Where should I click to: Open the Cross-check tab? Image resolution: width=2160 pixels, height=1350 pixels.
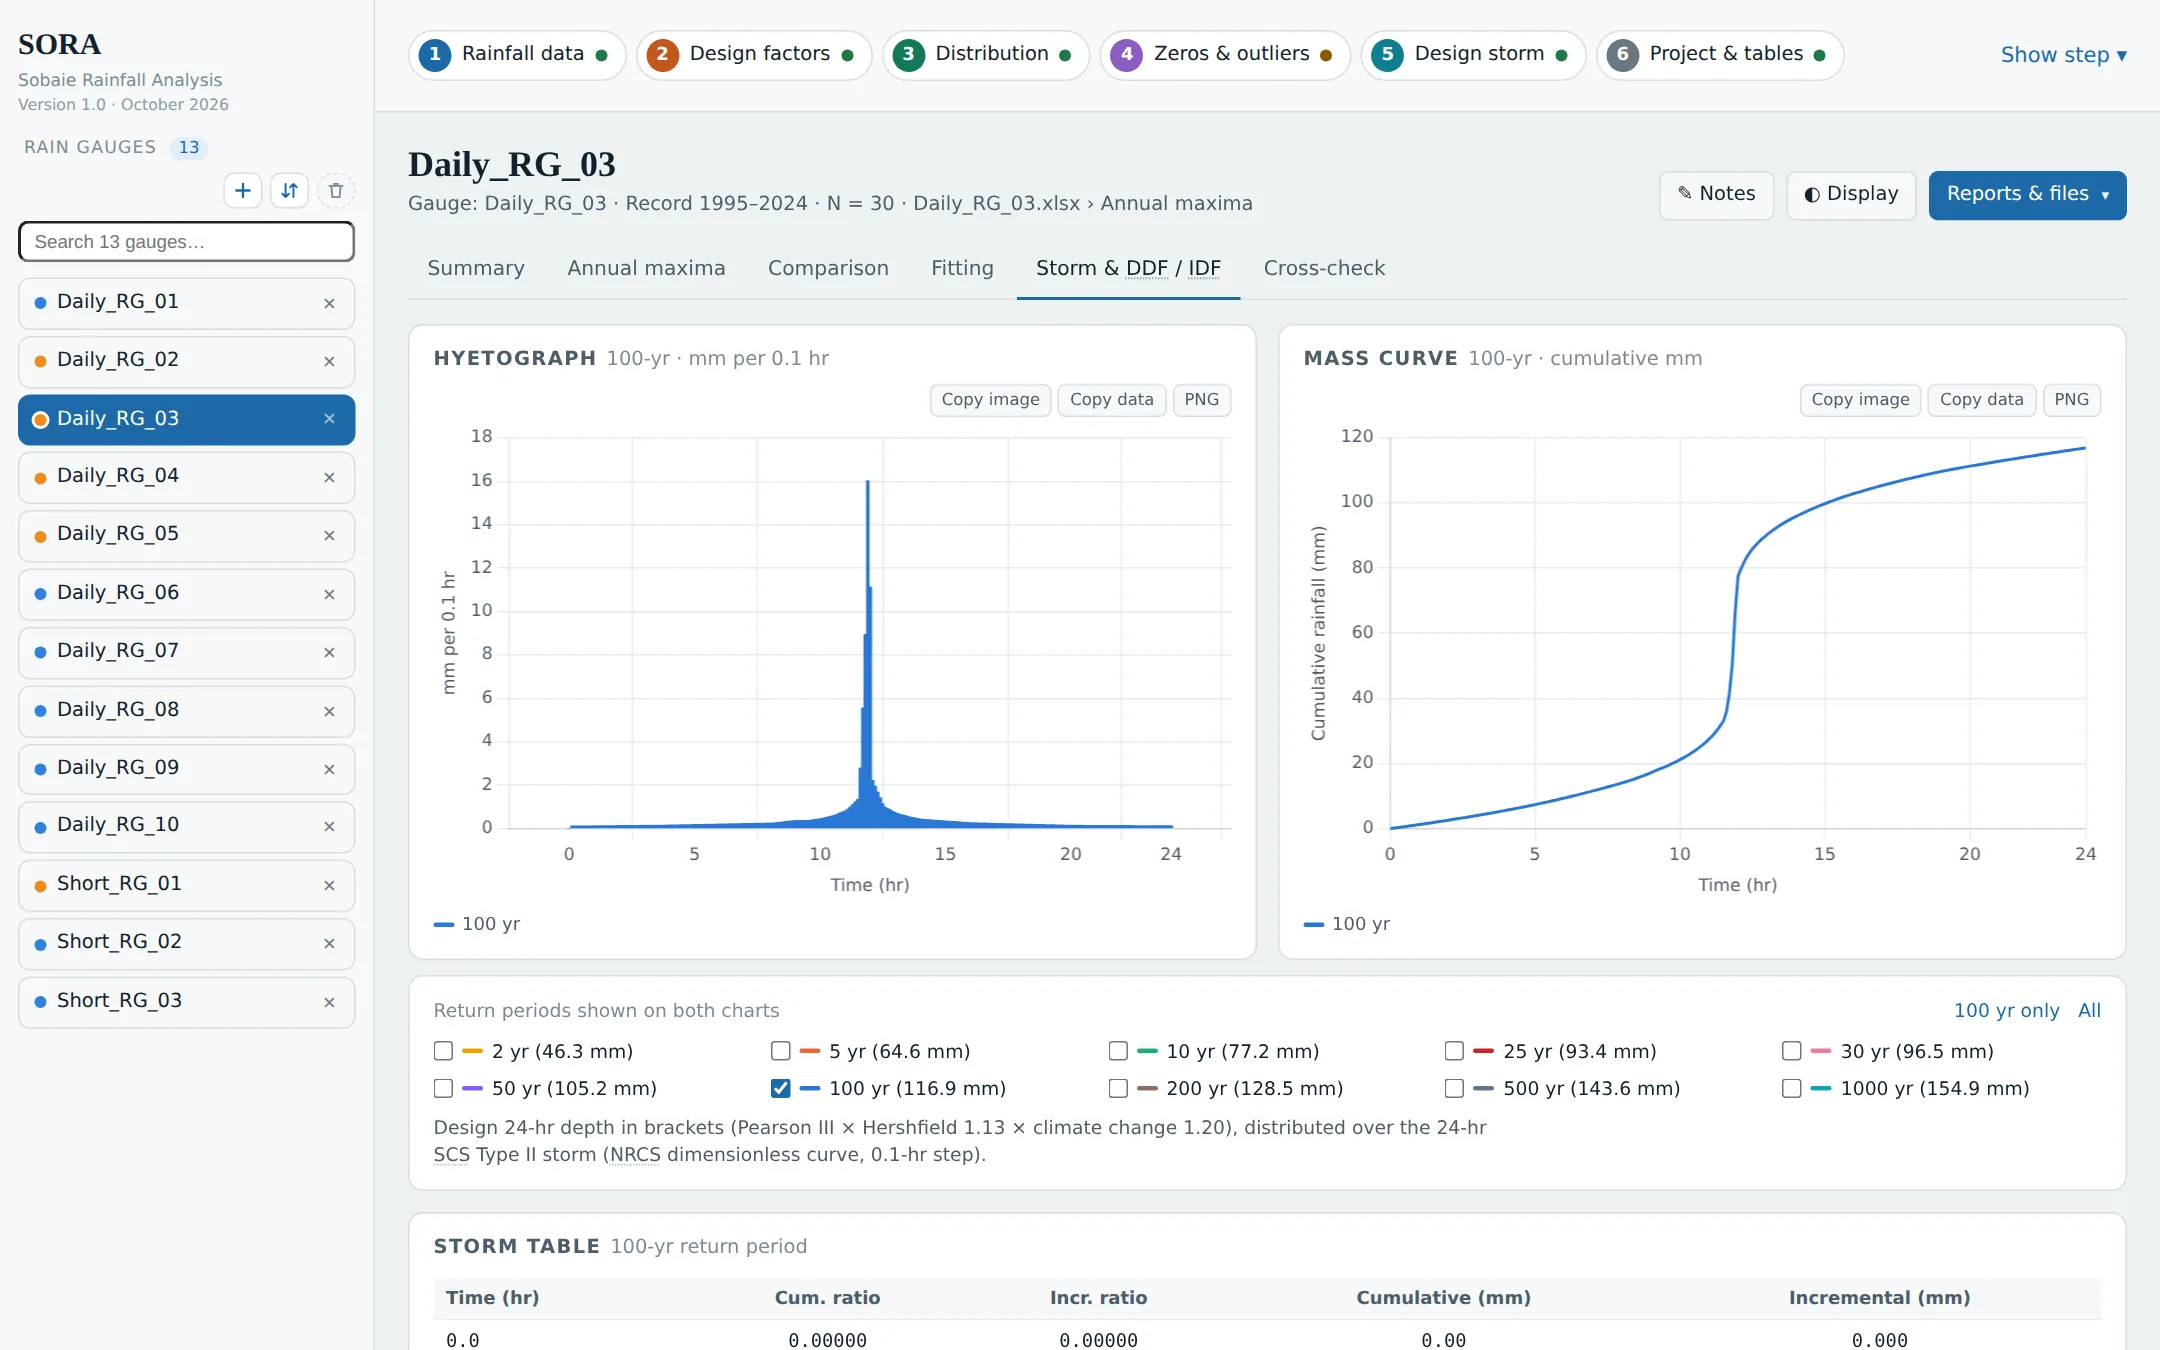coord(1324,268)
